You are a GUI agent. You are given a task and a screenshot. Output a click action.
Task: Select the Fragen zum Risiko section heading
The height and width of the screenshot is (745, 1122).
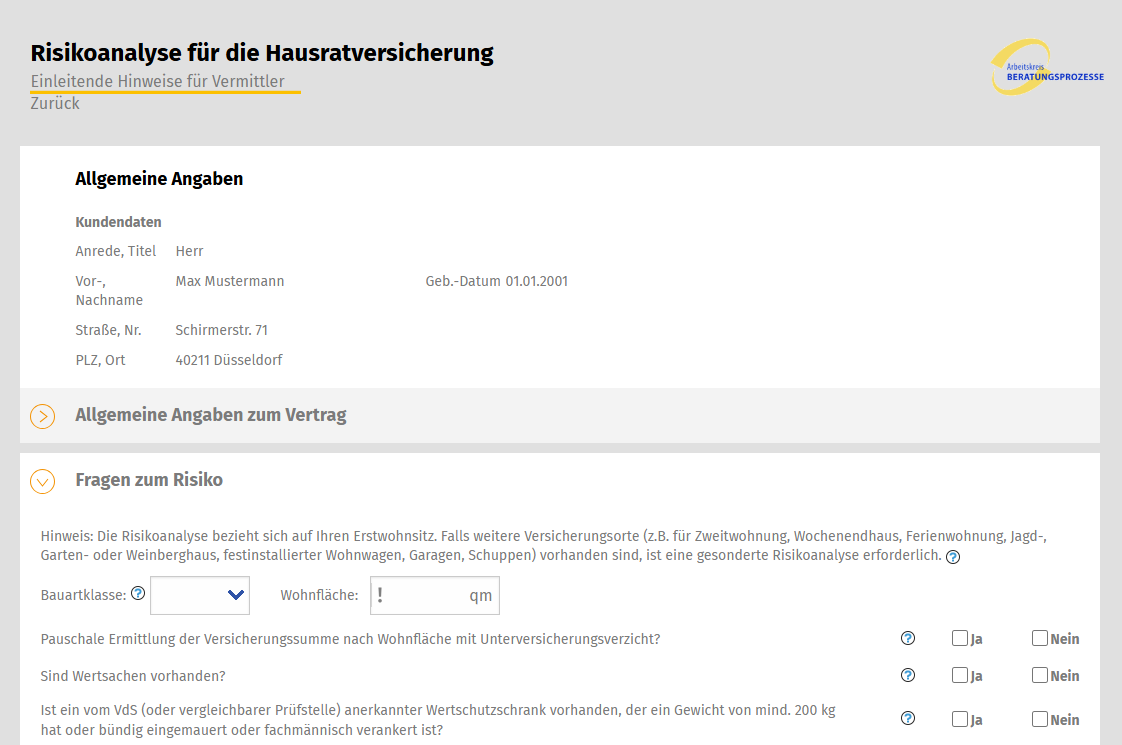[x=148, y=479]
